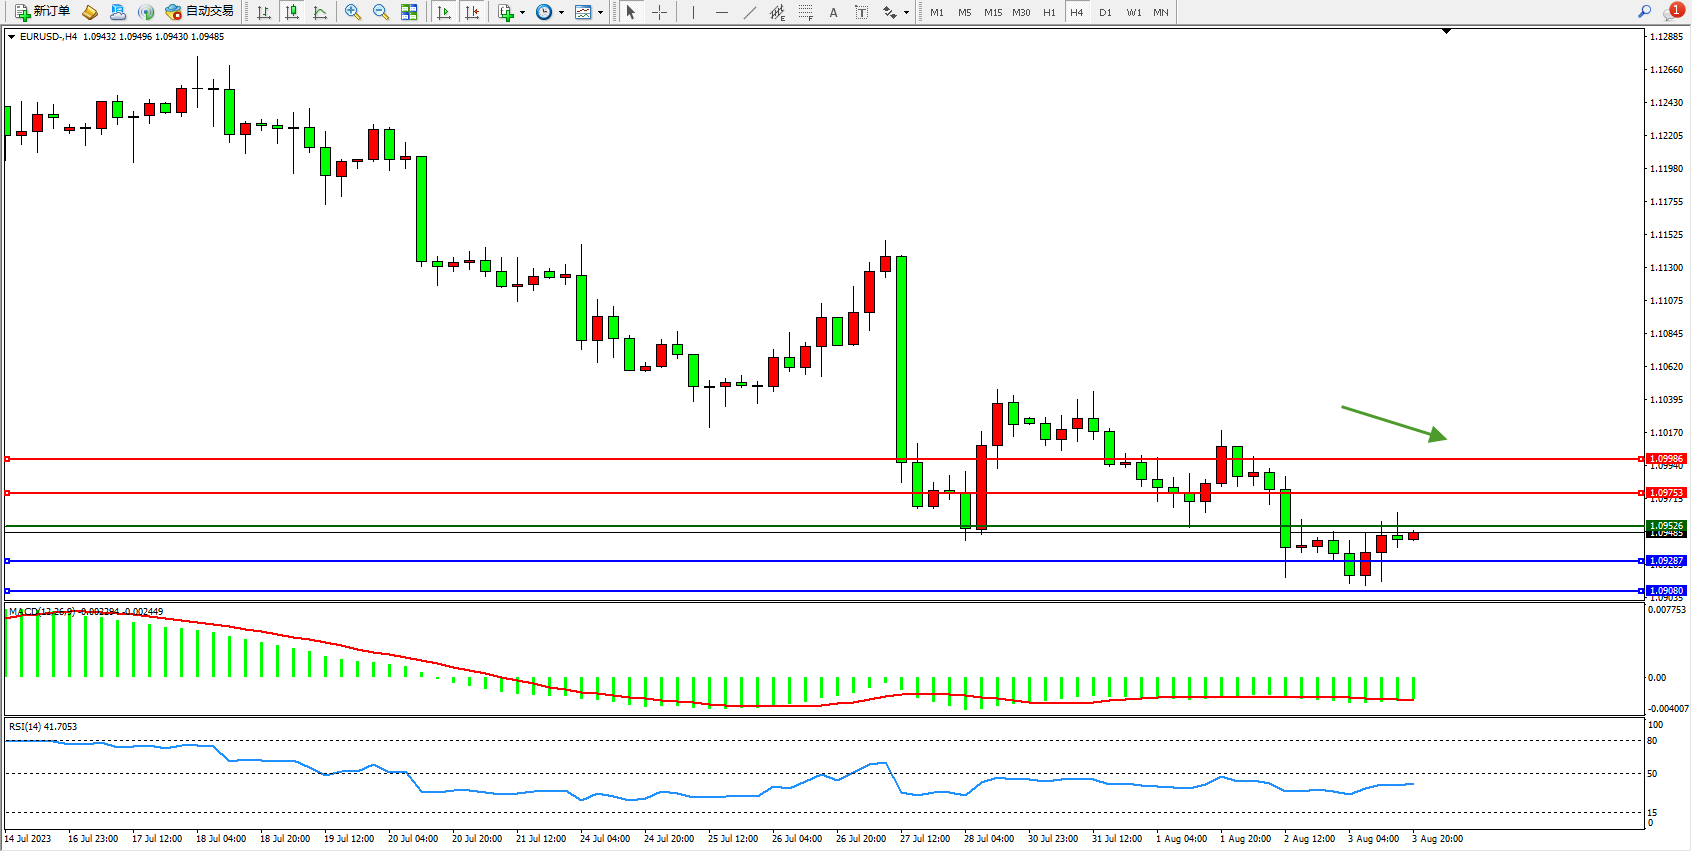The height and width of the screenshot is (852, 1692).
Task: Switch chart to bar chart mode
Action: pyautogui.click(x=264, y=12)
